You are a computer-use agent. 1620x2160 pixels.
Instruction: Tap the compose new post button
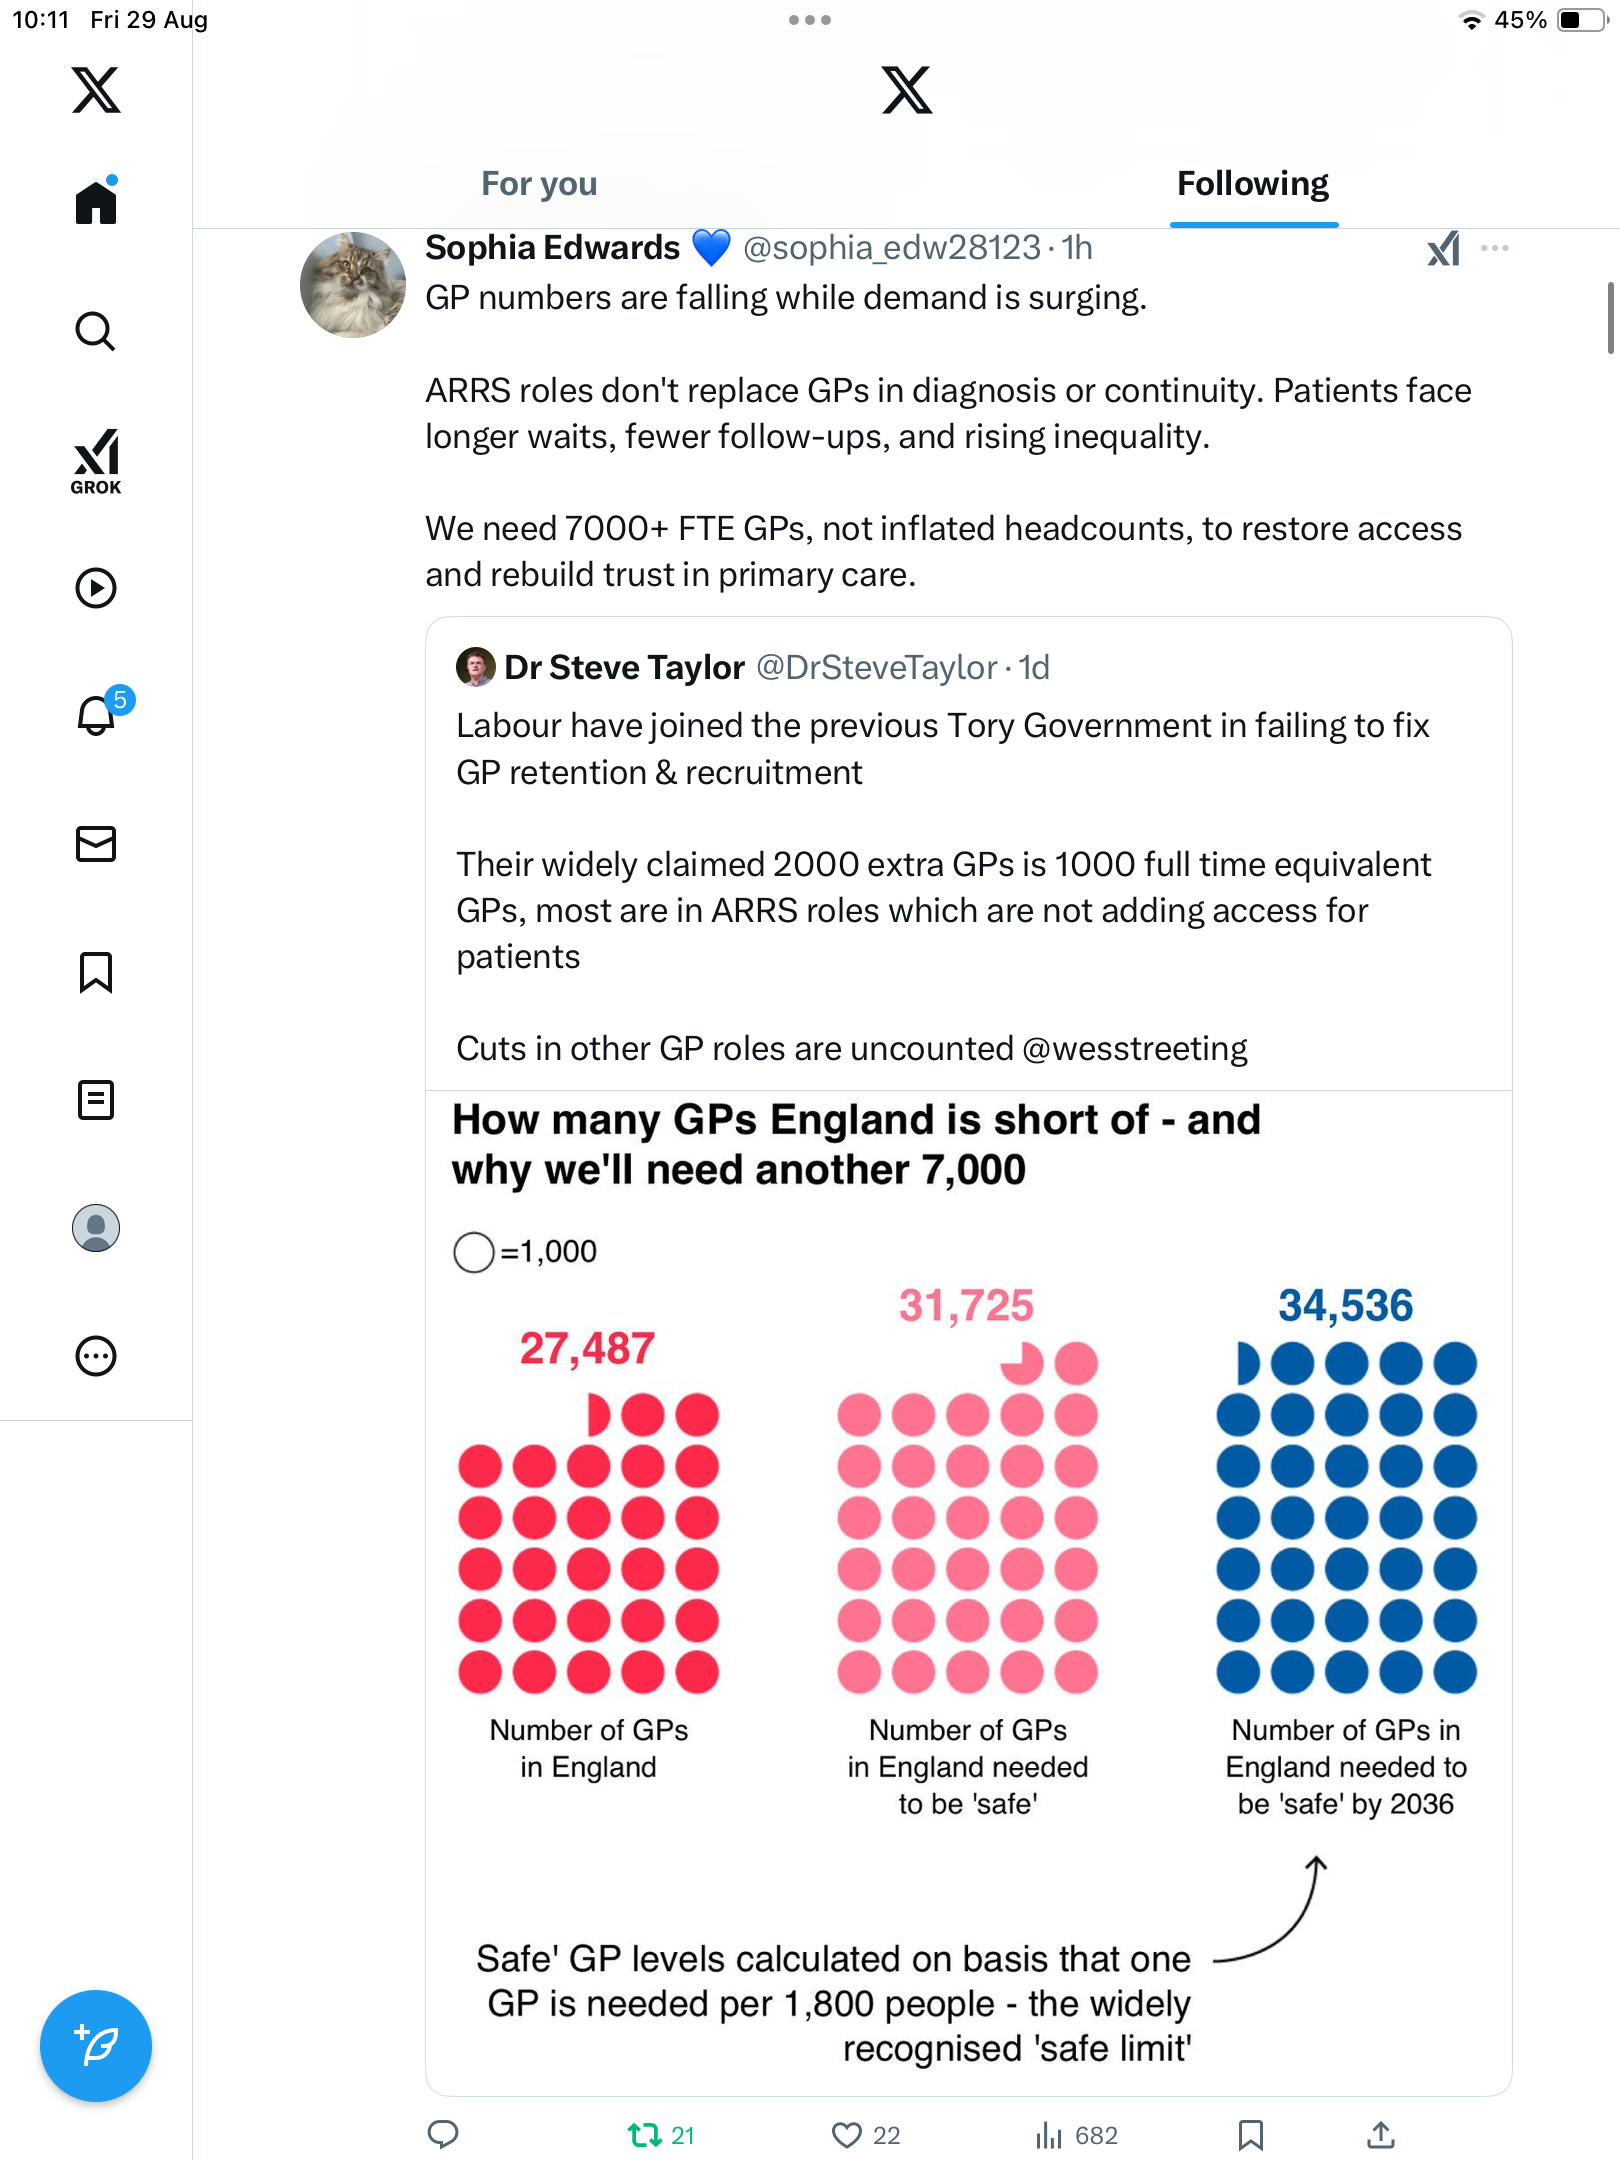point(96,2045)
